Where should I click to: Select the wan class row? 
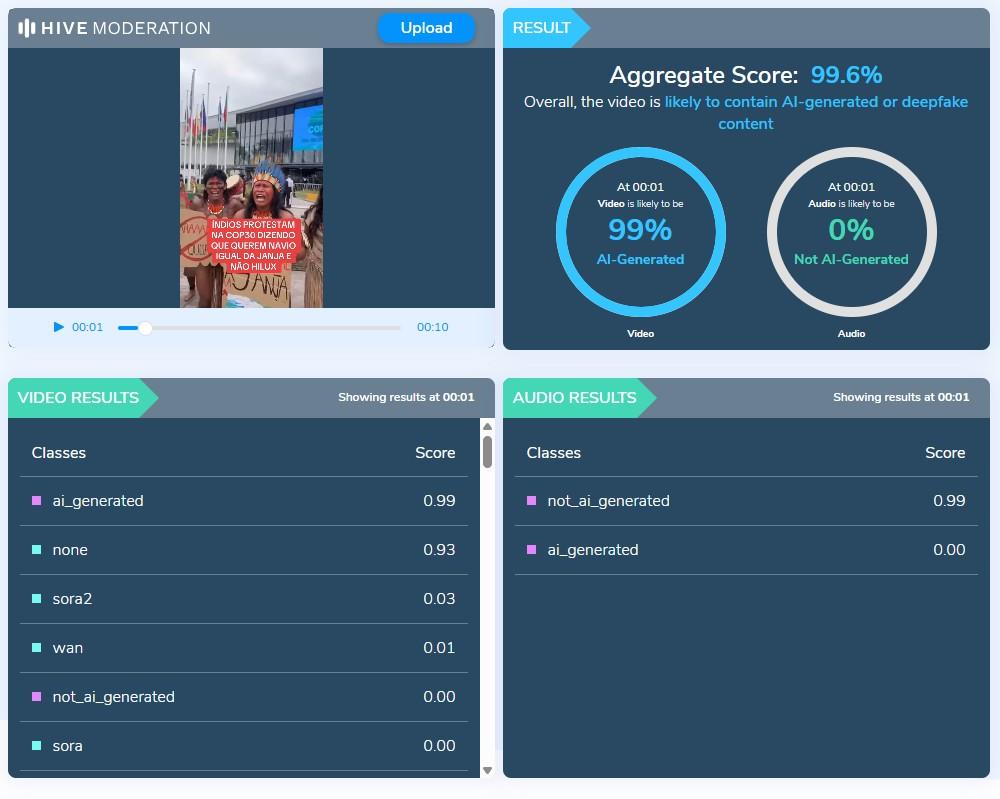coord(243,648)
